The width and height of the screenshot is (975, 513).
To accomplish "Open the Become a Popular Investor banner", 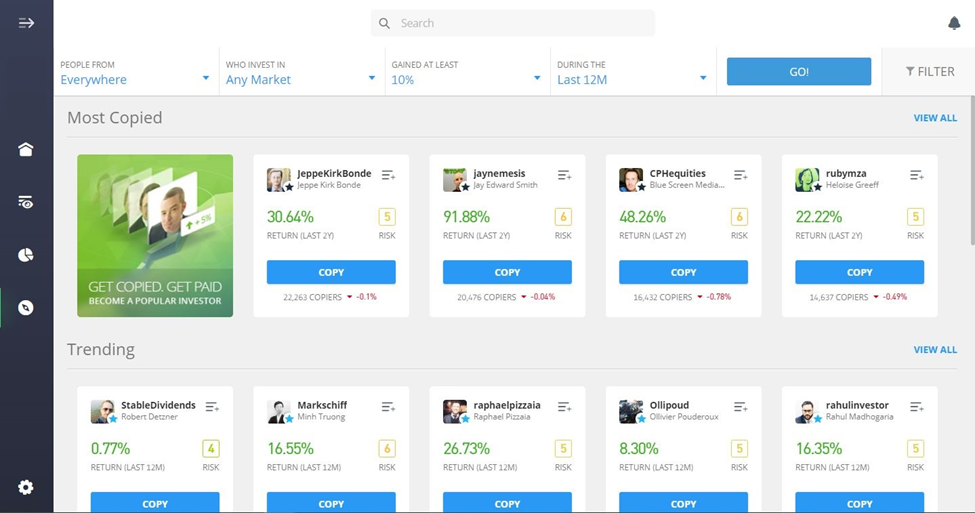I will 155,236.
